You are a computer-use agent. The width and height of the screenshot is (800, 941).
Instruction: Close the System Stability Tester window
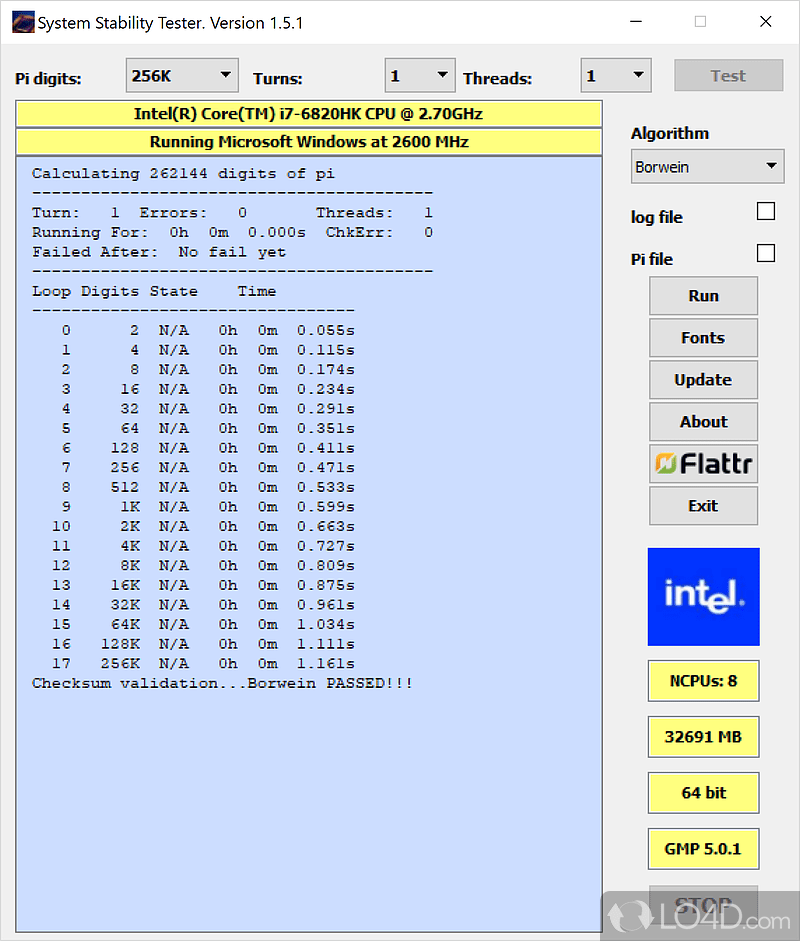point(765,22)
